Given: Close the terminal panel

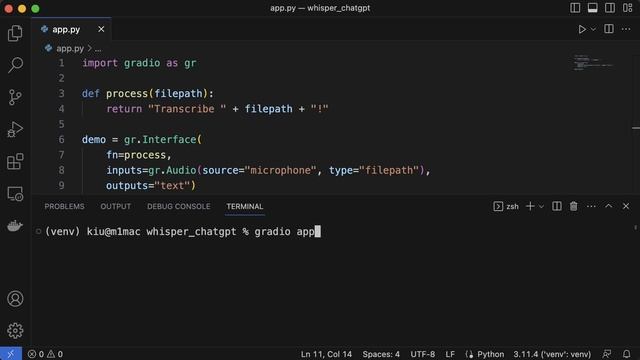Looking at the screenshot, I should click(x=626, y=206).
